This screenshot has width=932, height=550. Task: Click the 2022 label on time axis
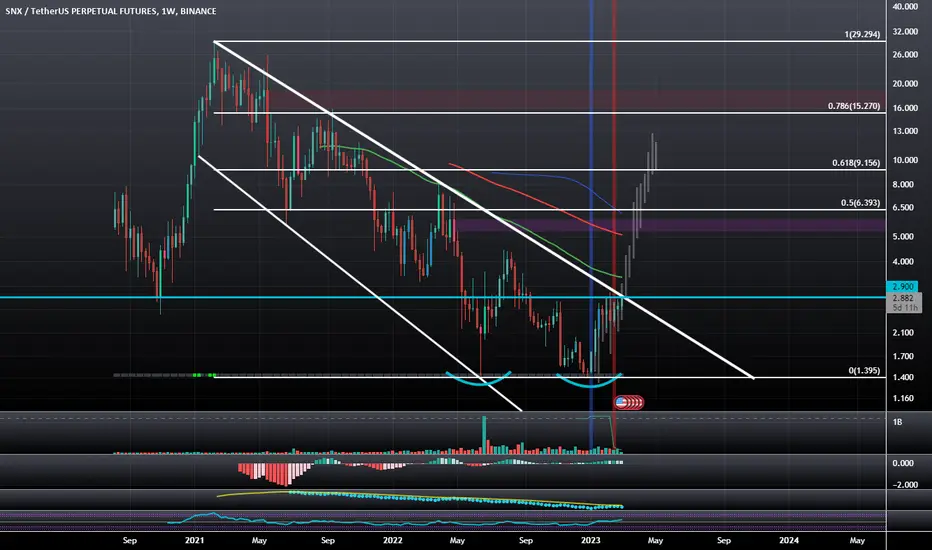(x=392, y=540)
